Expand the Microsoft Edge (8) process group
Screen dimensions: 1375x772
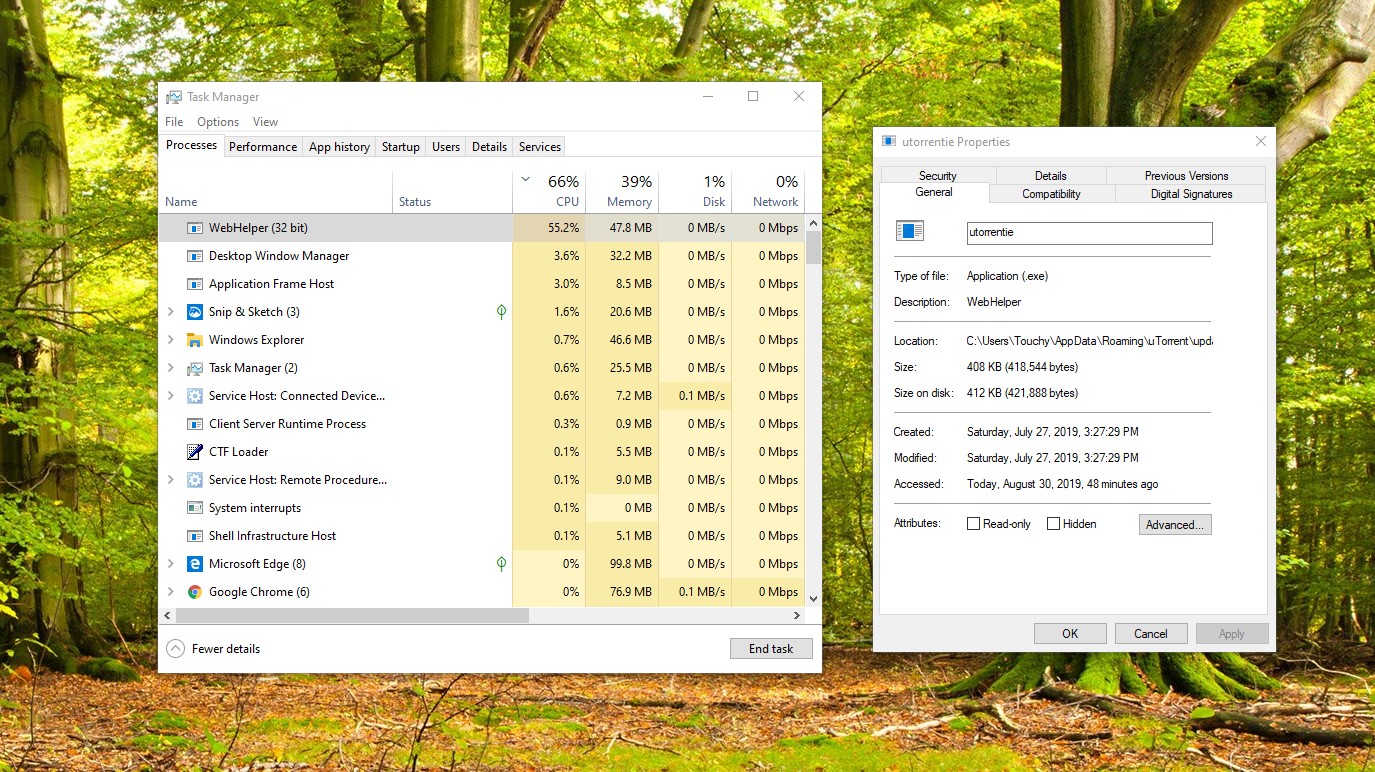tap(171, 564)
